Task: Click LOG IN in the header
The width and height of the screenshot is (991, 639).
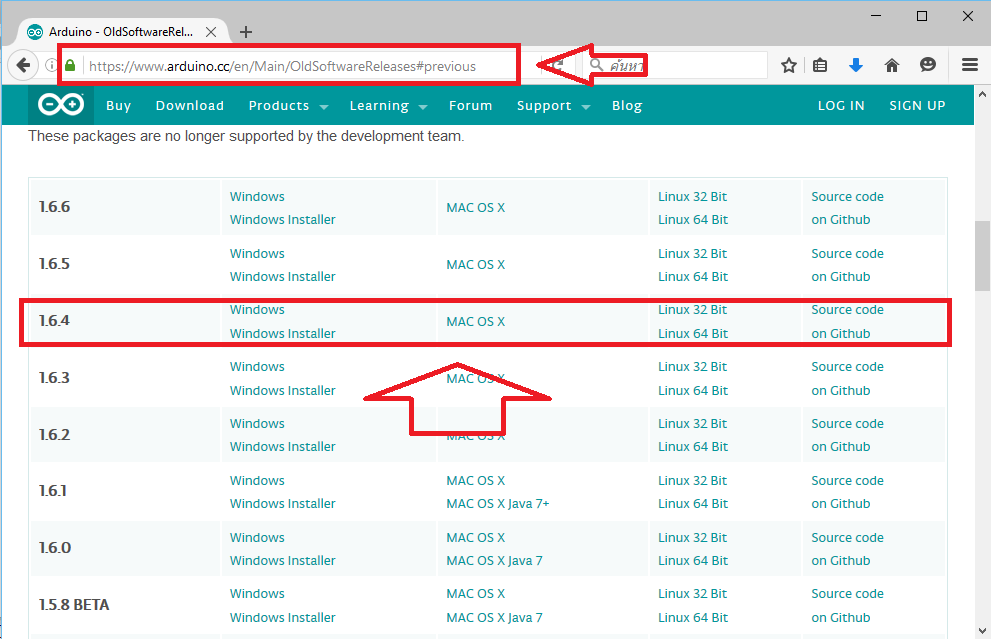Action: [x=841, y=106]
